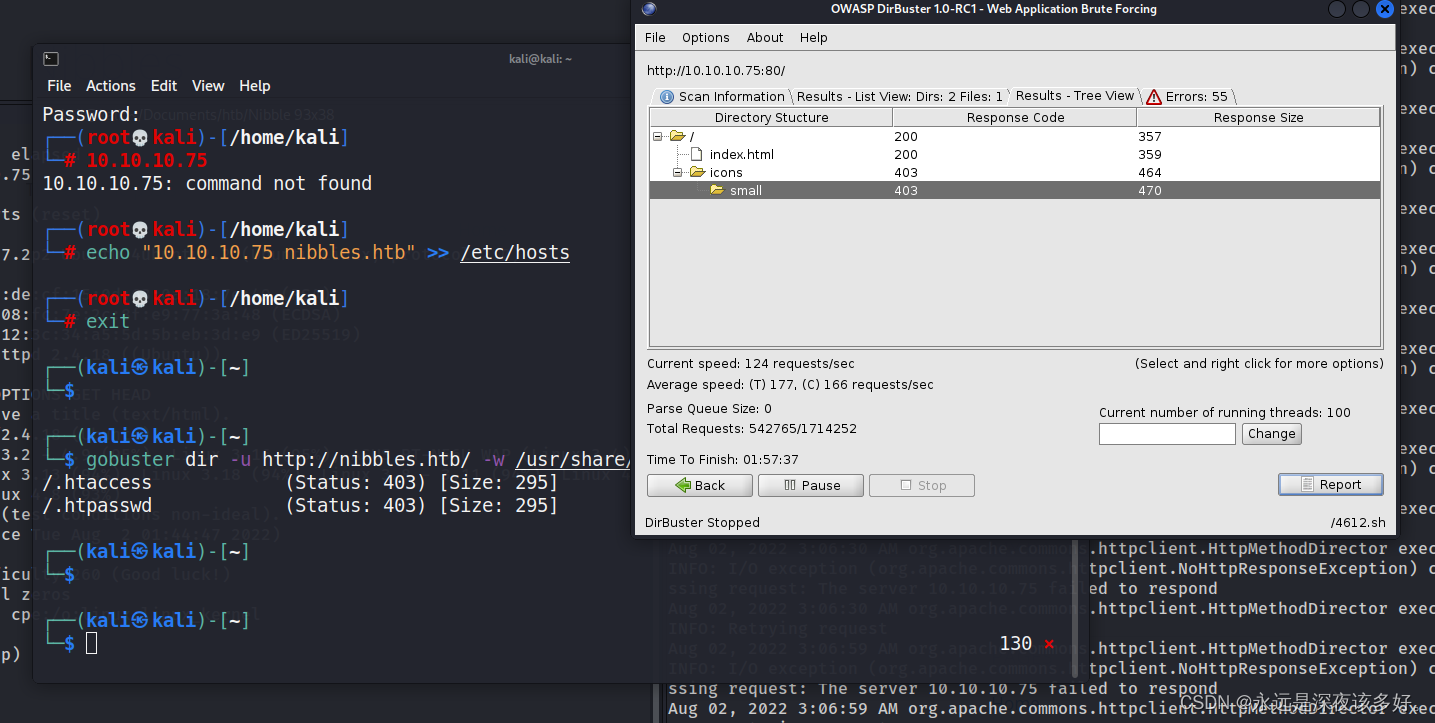Click Total Requests 542765/1714252 text
The image size is (1435, 723).
tap(752, 428)
